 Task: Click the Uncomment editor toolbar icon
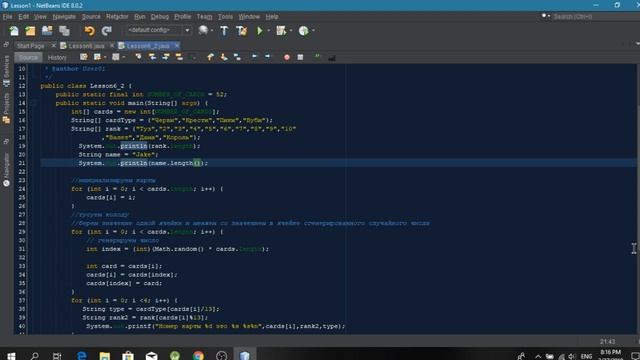pyautogui.click(x=331, y=58)
